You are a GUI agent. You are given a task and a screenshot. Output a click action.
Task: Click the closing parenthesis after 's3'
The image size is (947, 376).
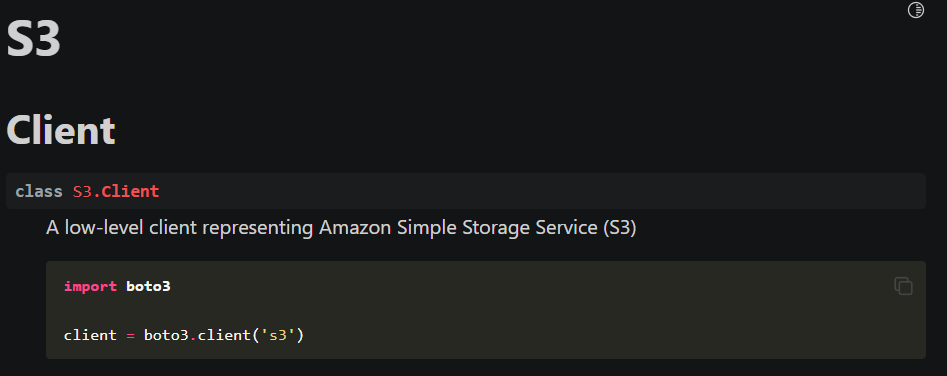[299, 335]
